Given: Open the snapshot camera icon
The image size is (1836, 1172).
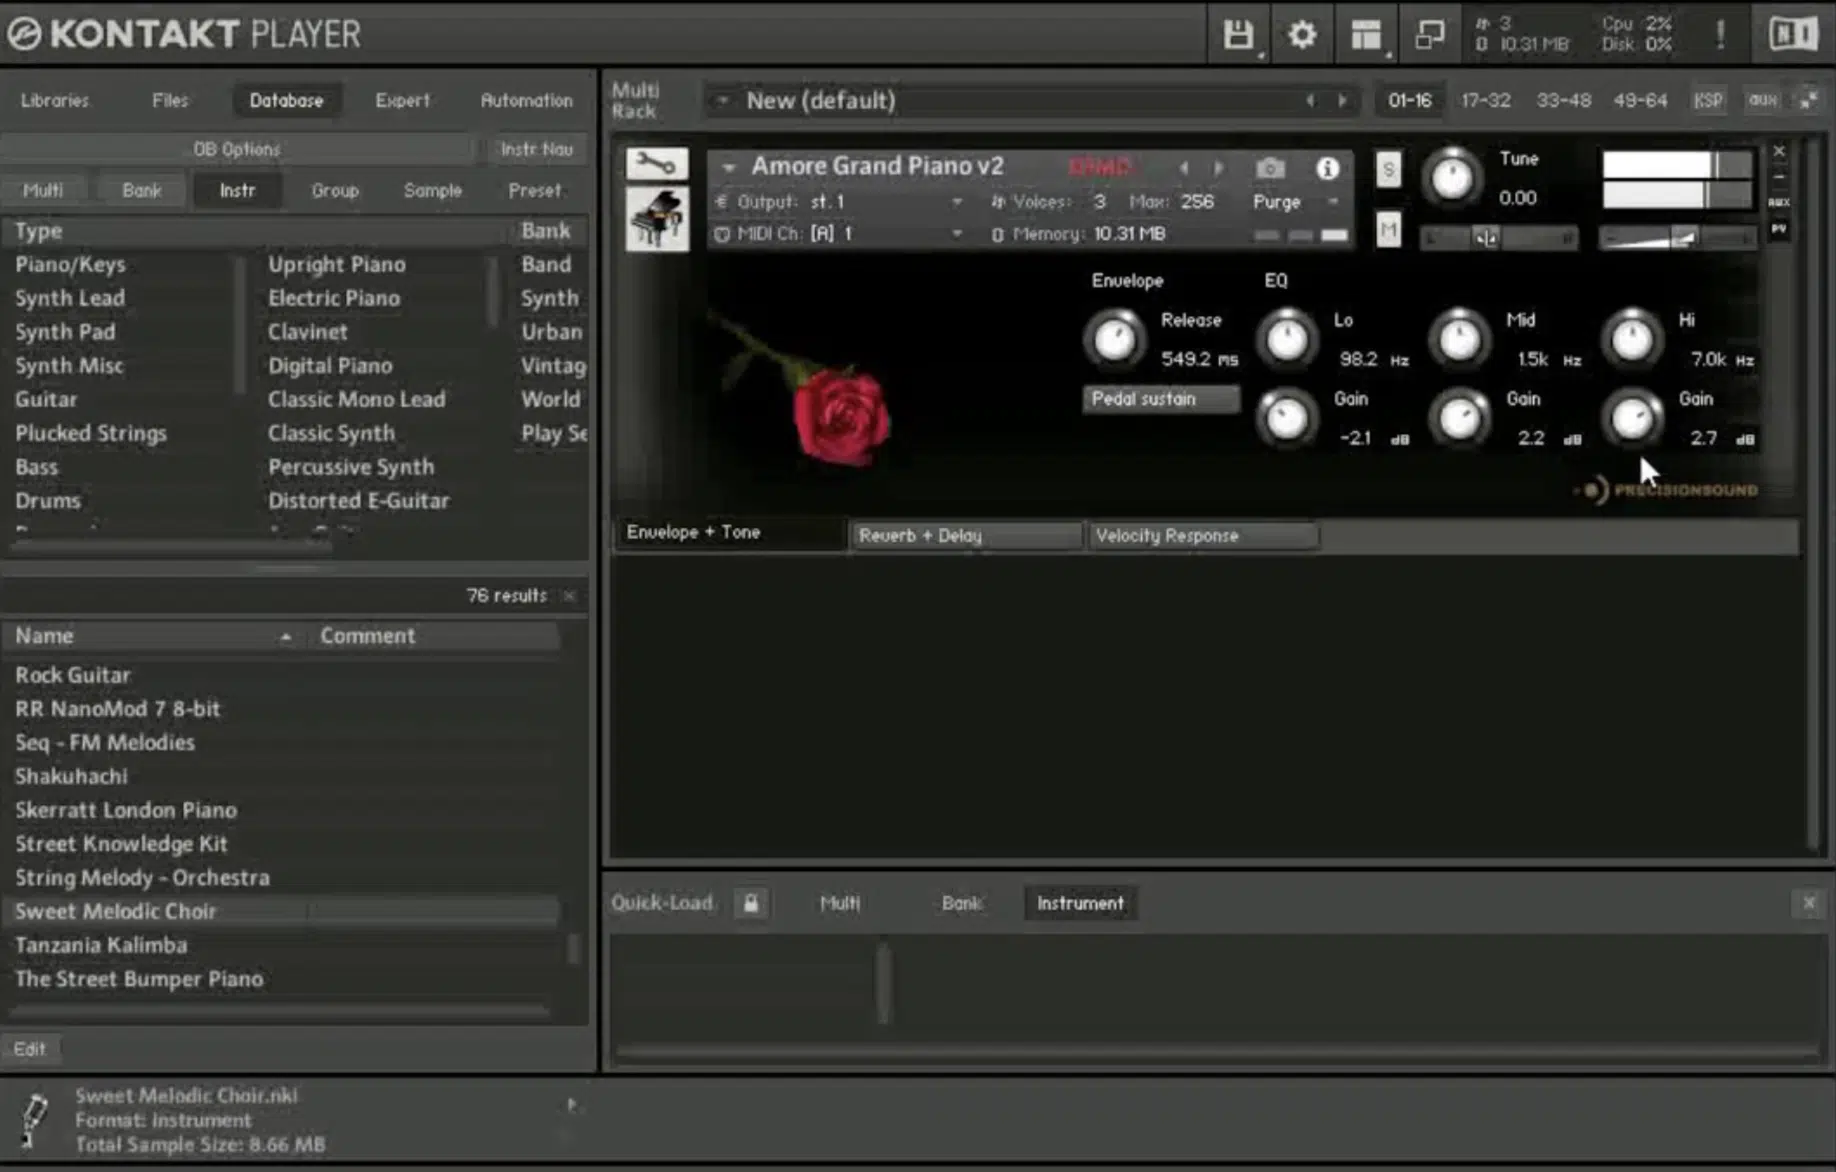Looking at the screenshot, I should pyautogui.click(x=1270, y=168).
